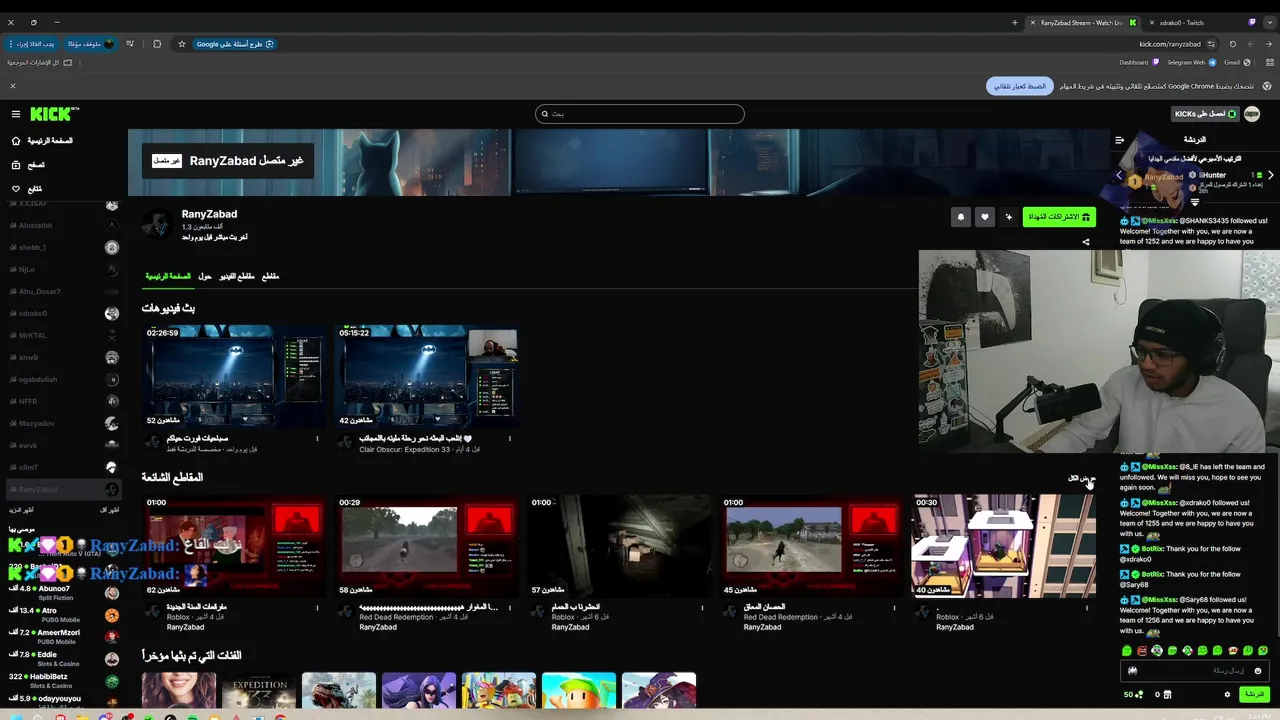Click the Ask Google chip in the address bar

235,44
